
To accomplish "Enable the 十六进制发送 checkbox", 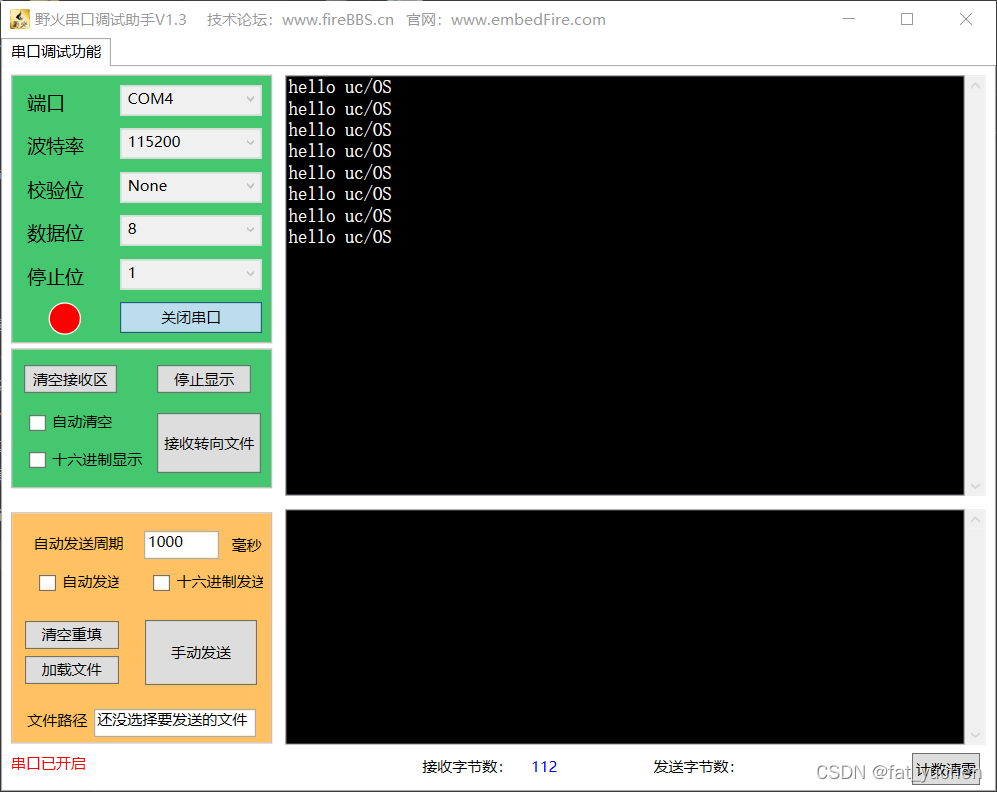I will pyautogui.click(x=162, y=583).
